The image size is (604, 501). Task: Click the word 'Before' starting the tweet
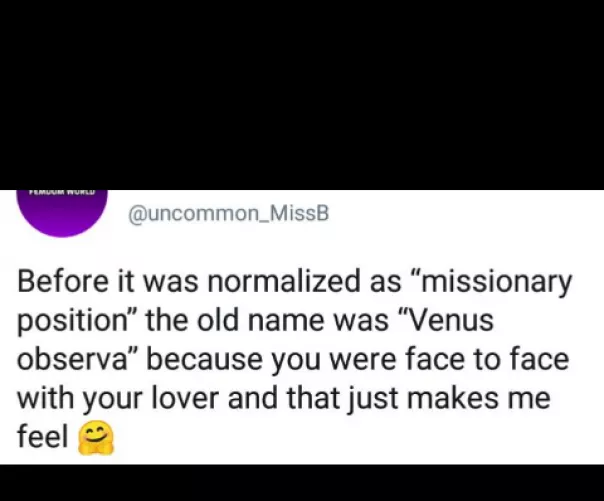tap(60, 283)
